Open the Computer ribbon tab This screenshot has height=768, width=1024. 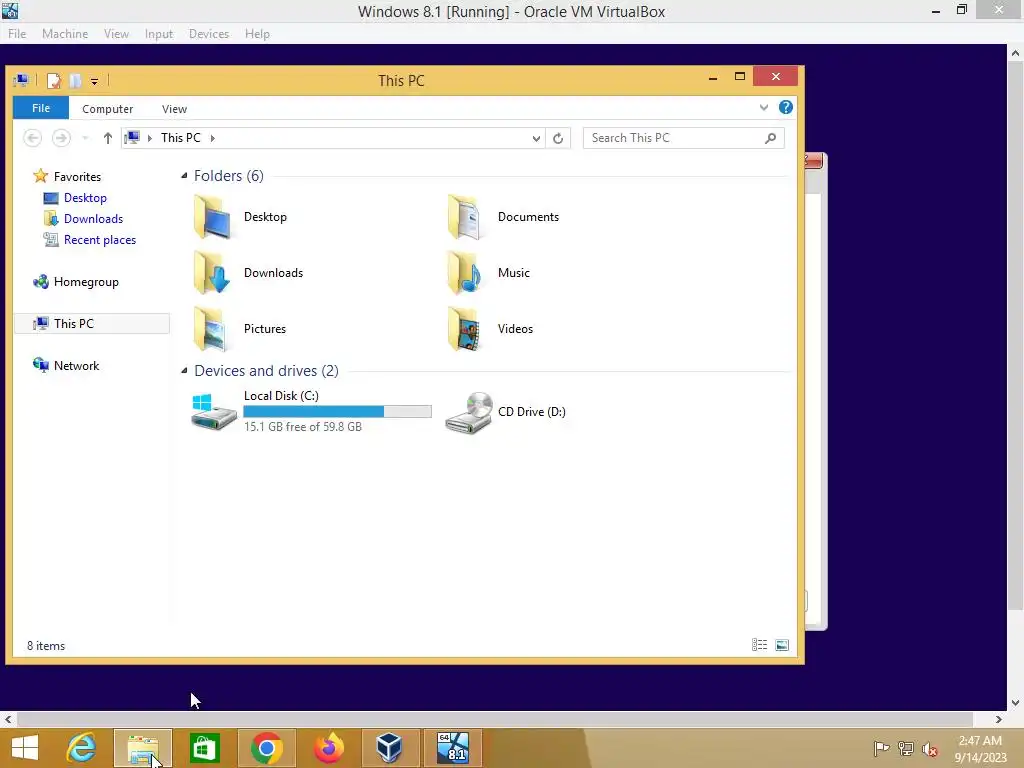(x=107, y=109)
